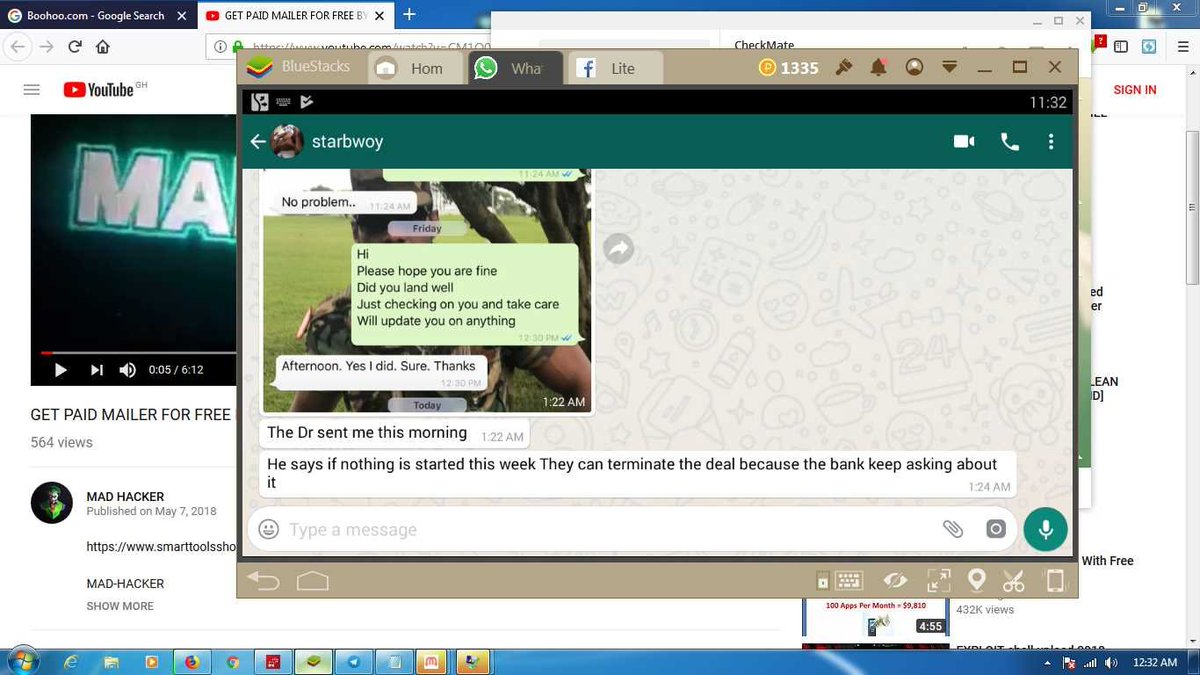Toggle BlueStacks eye visibility overlay
Image resolution: width=1200 pixels, height=675 pixels.
click(x=895, y=581)
